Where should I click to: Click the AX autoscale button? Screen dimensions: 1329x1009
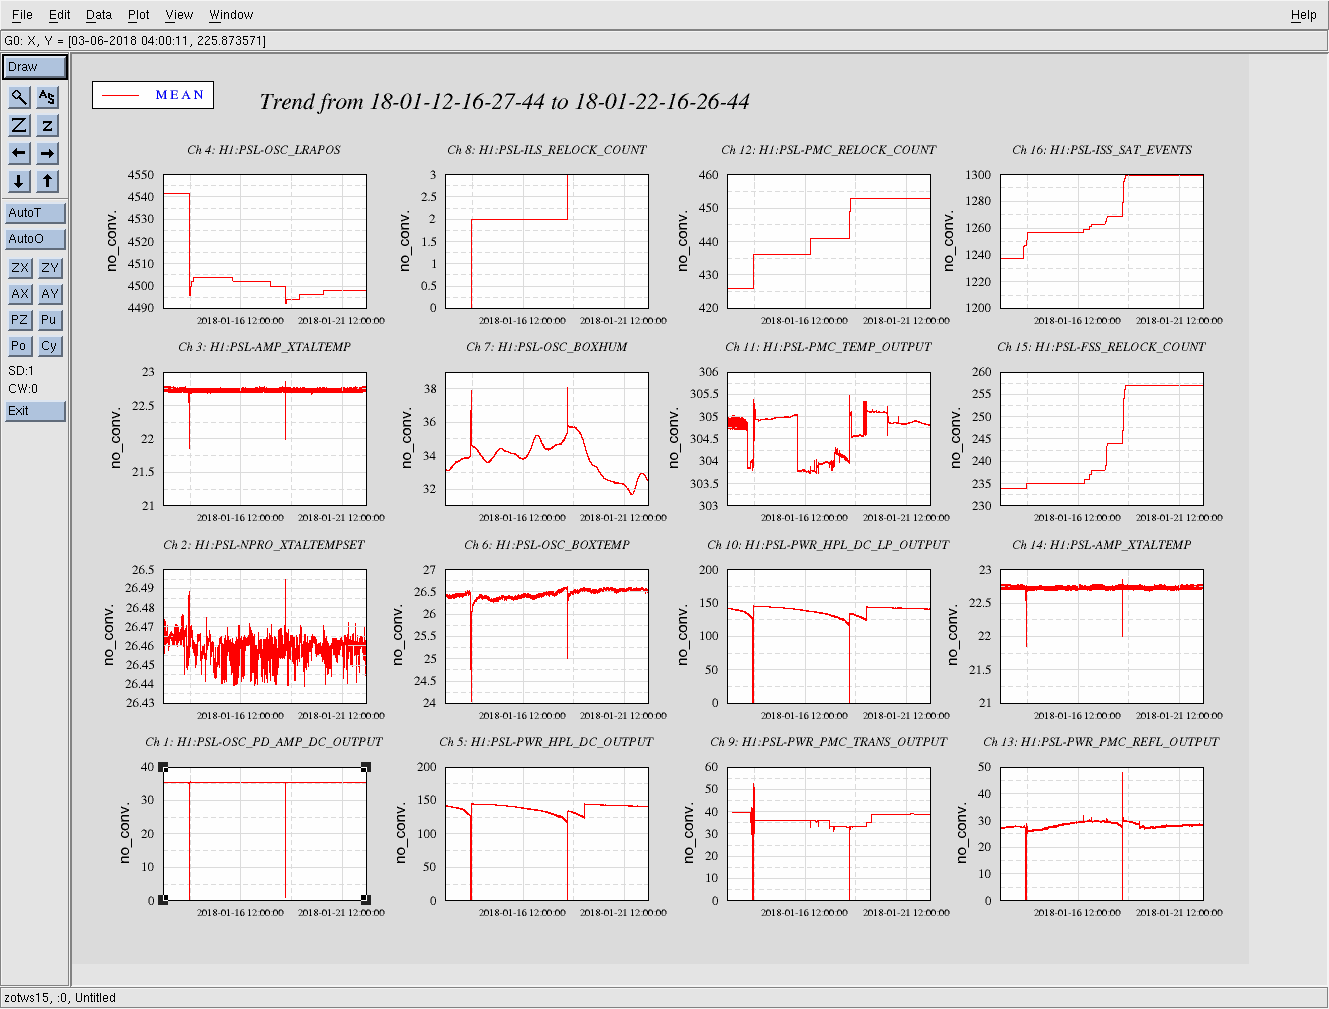coord(19,294)
